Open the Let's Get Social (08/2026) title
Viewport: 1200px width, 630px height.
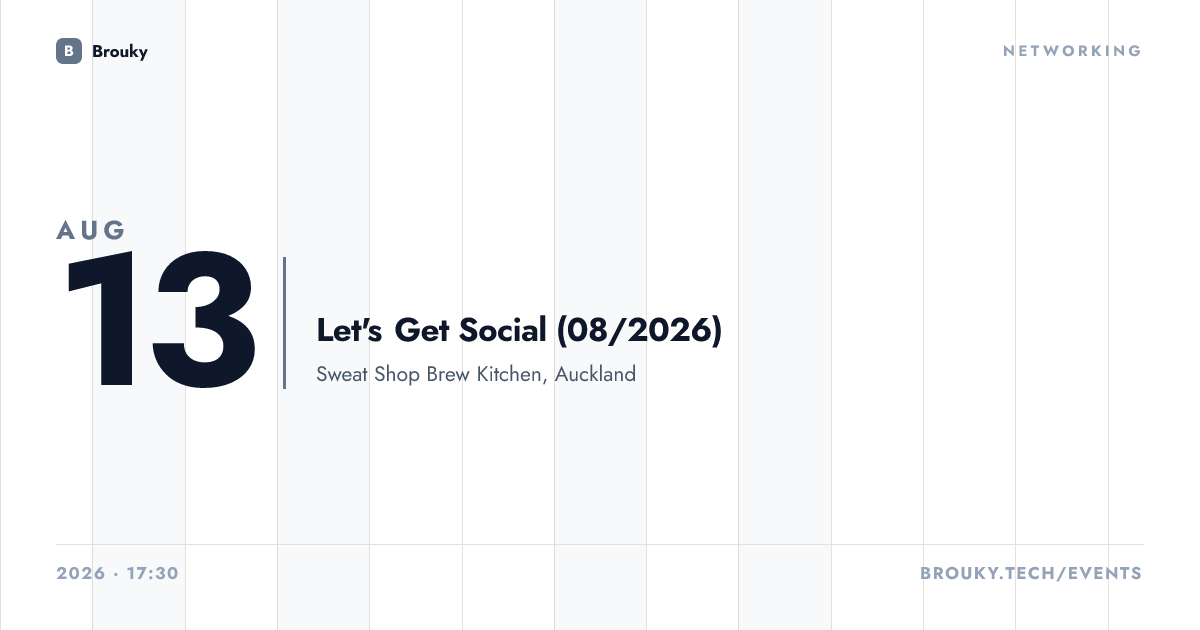[519, 330]
